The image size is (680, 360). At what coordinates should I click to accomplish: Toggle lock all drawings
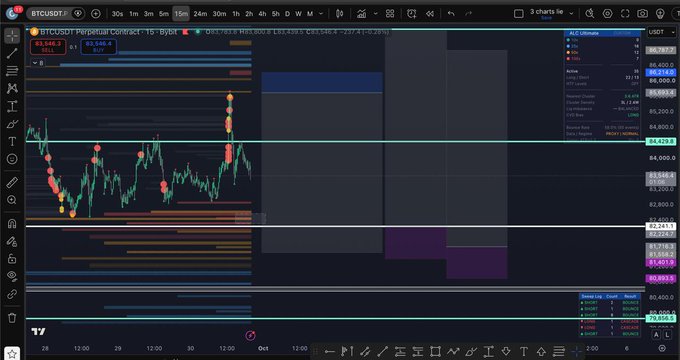[12, 259]
